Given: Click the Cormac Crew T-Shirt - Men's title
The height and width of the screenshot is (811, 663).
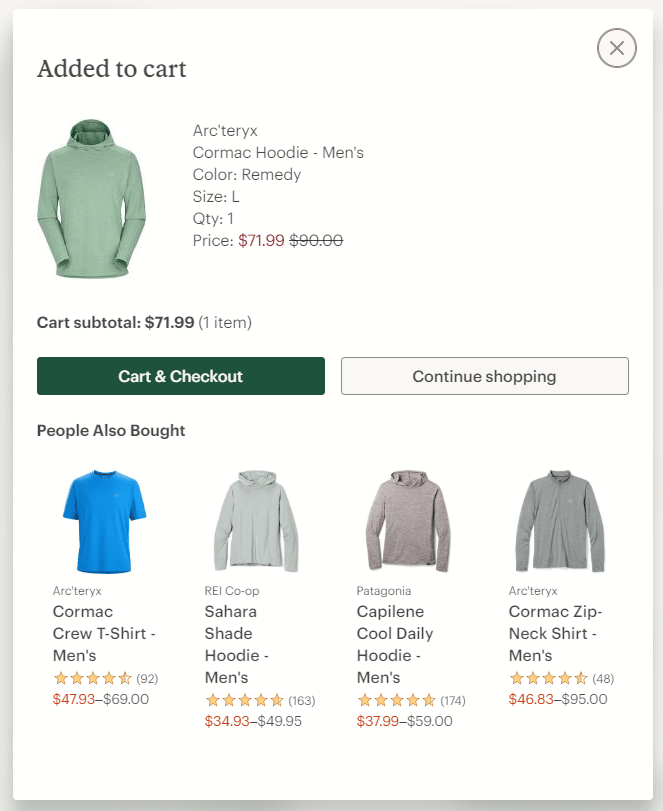Looking at the screenshot, I should tap(104, 634).
